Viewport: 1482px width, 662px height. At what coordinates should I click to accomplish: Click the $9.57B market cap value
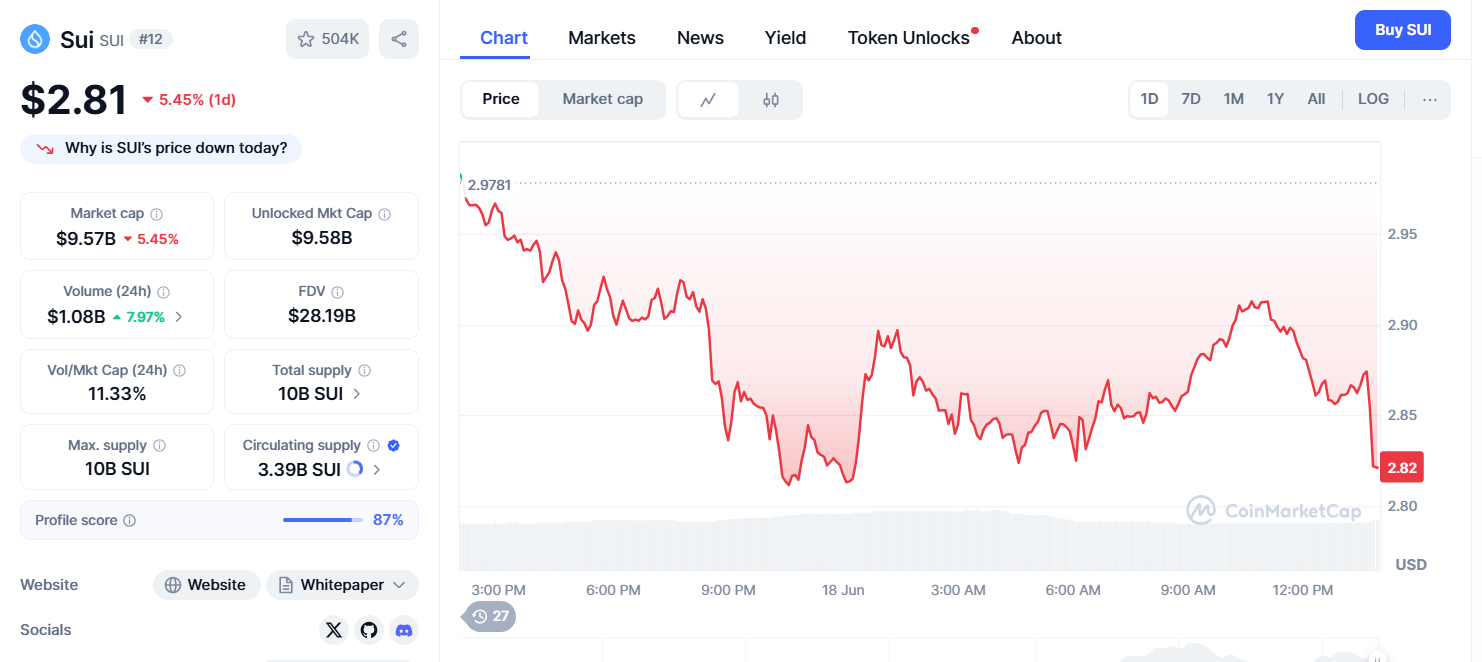(86, 239)
